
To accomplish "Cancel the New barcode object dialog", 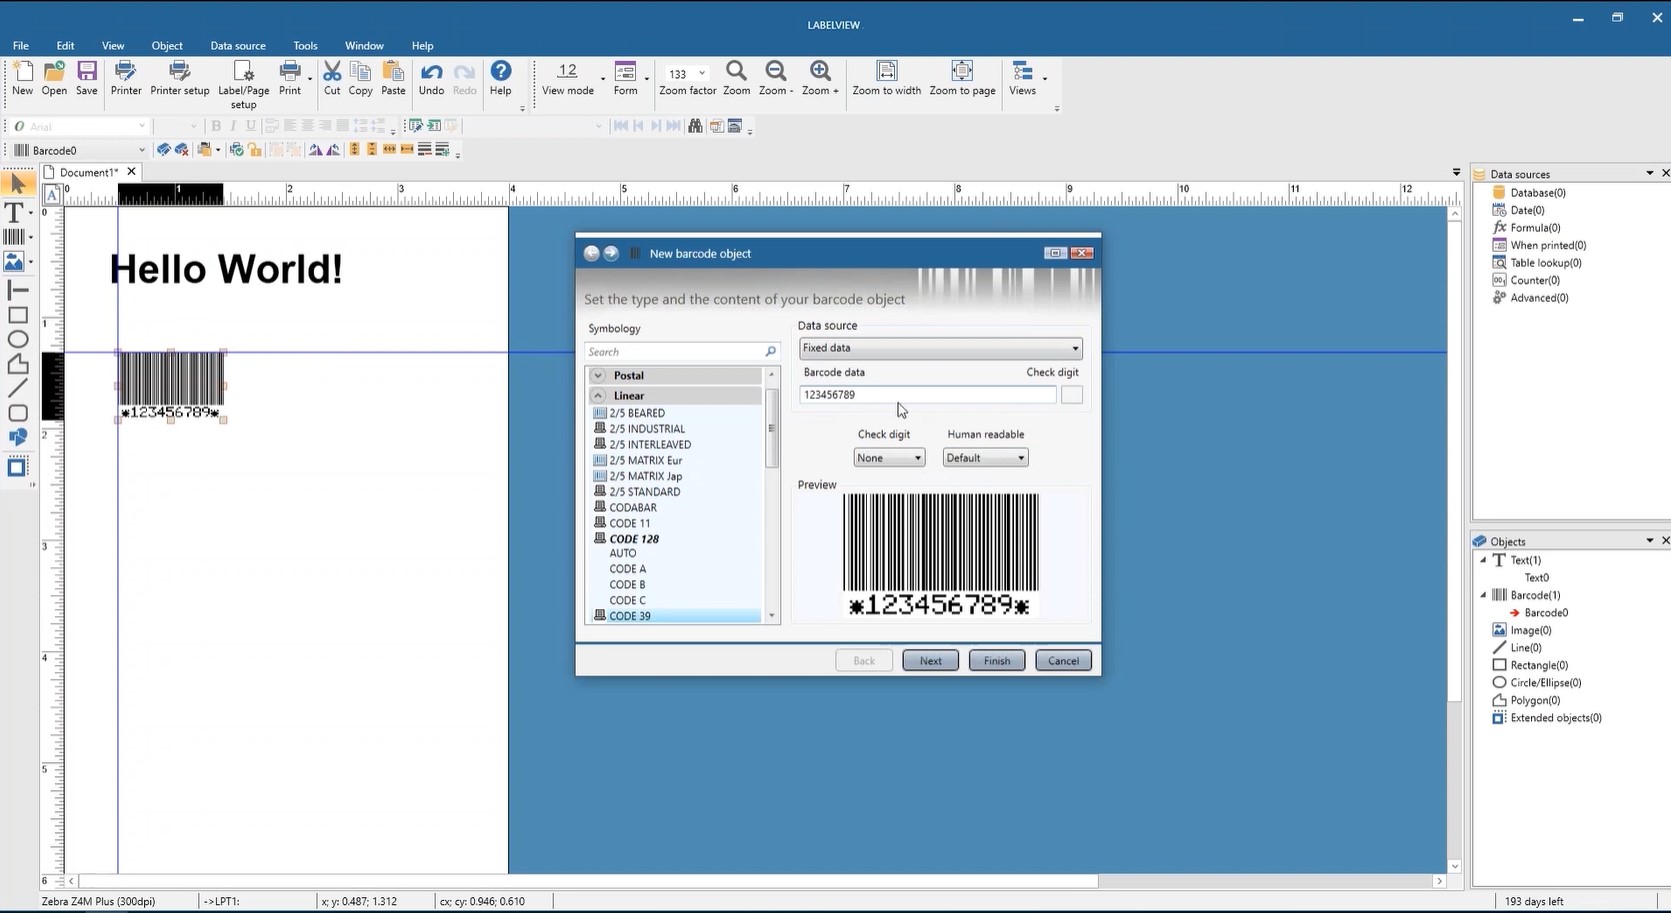I will pyautogui.click(x=1063, y=660).
